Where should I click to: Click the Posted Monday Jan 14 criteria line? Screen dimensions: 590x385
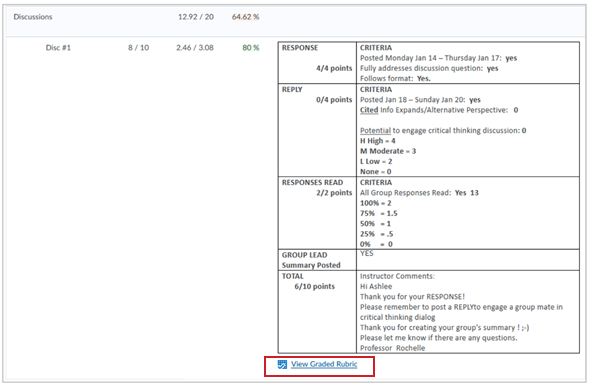(438, 58)
